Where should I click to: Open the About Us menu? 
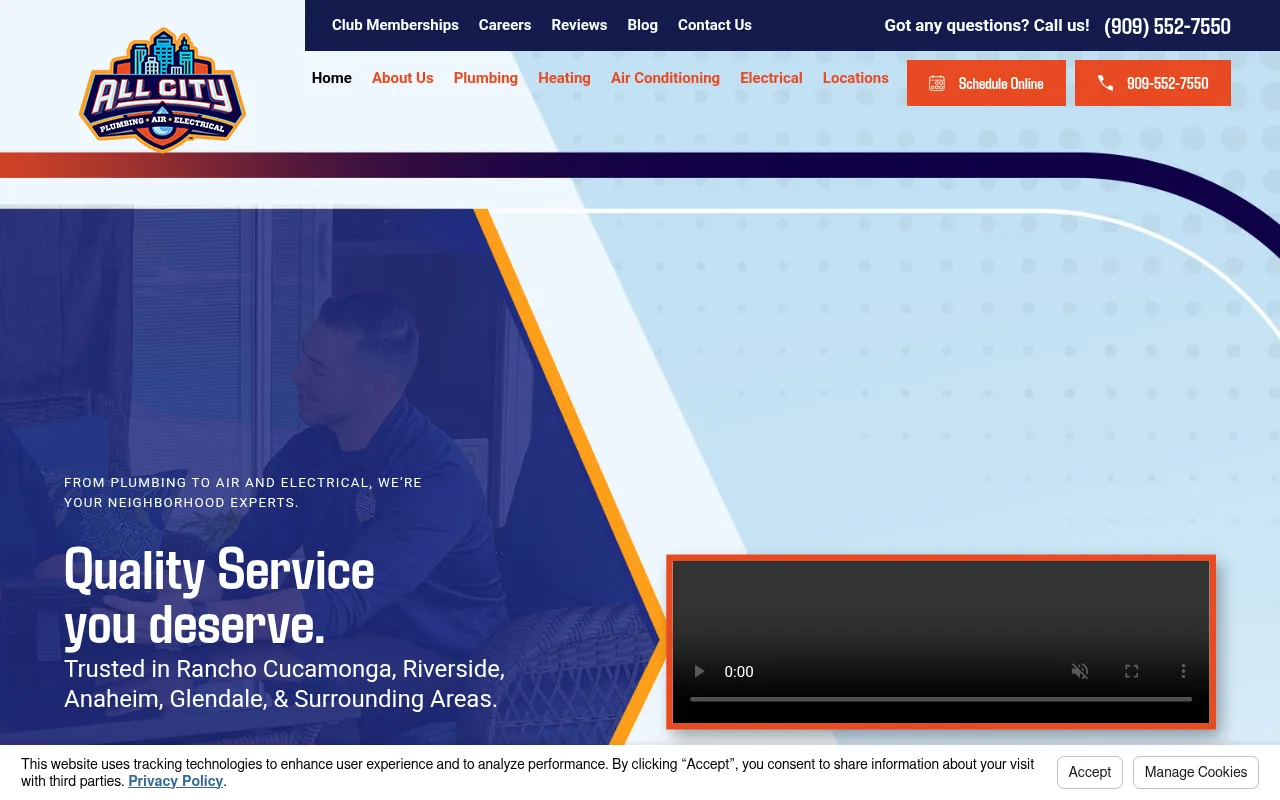click(x=403, y=78)
